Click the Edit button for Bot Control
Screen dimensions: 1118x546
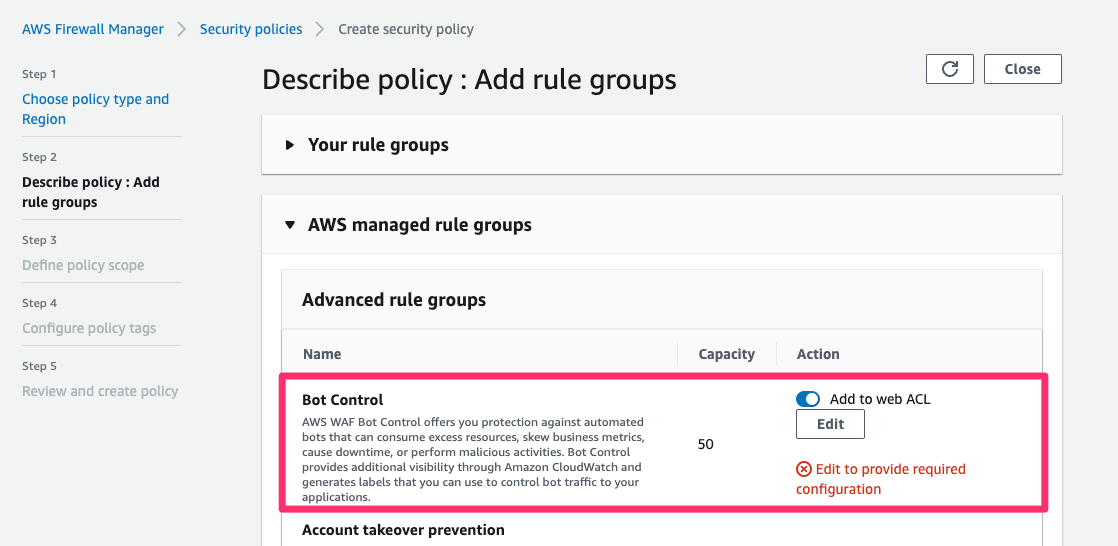click(830, 424)
